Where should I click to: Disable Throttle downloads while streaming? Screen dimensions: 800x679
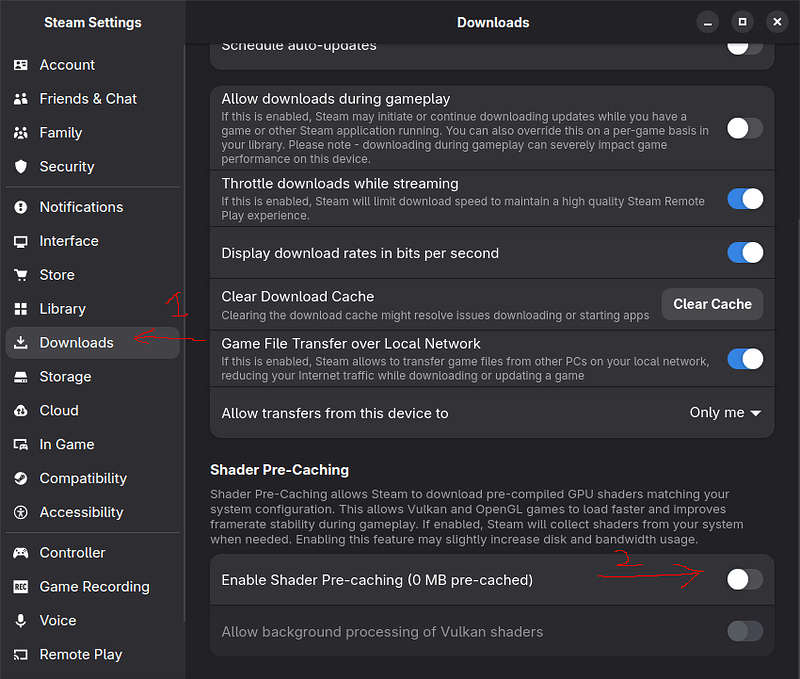745,199
